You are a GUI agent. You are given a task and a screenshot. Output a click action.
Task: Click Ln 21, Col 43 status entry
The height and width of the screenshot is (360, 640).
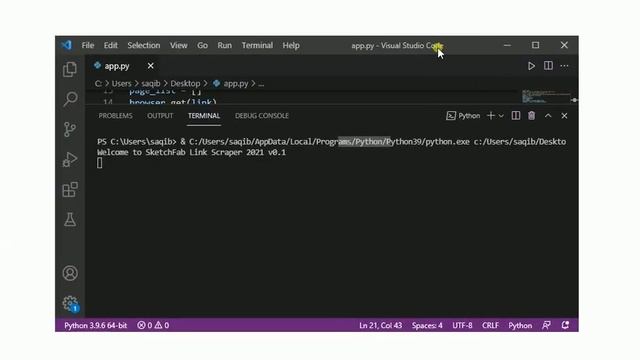tap(380, 325)
